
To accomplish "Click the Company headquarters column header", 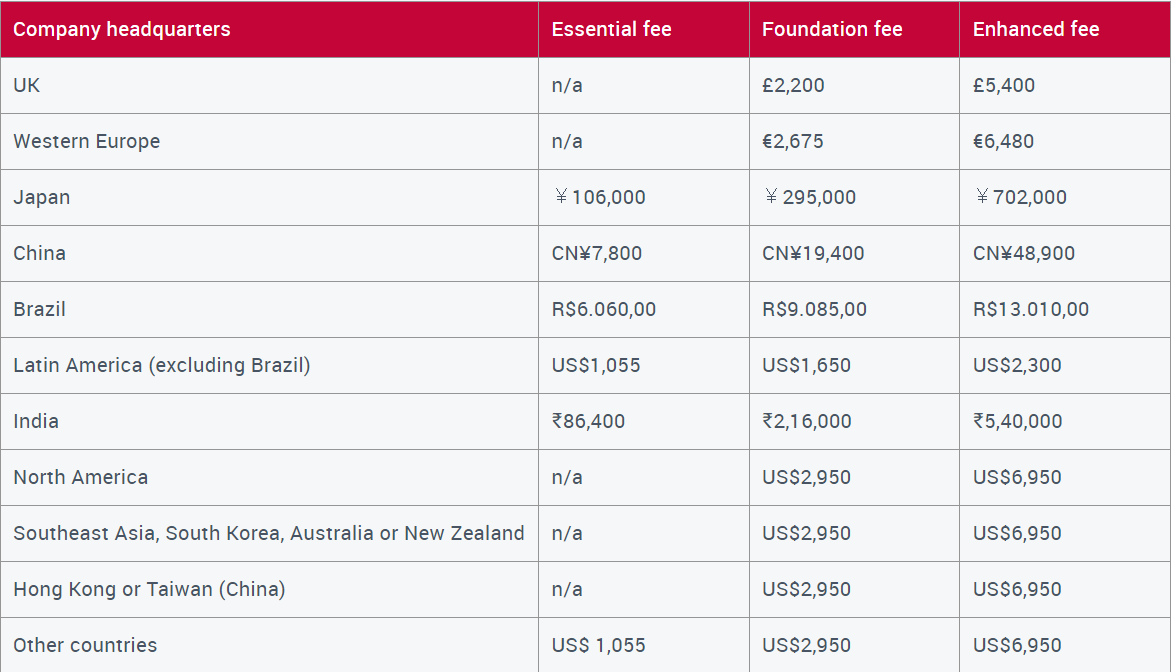I will 122,29.
